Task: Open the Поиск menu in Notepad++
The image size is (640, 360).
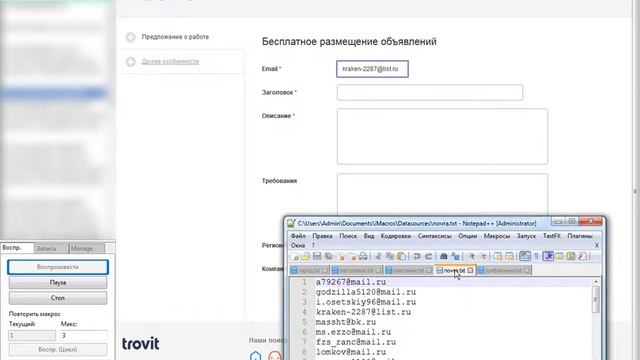Action: pos(348,236)
